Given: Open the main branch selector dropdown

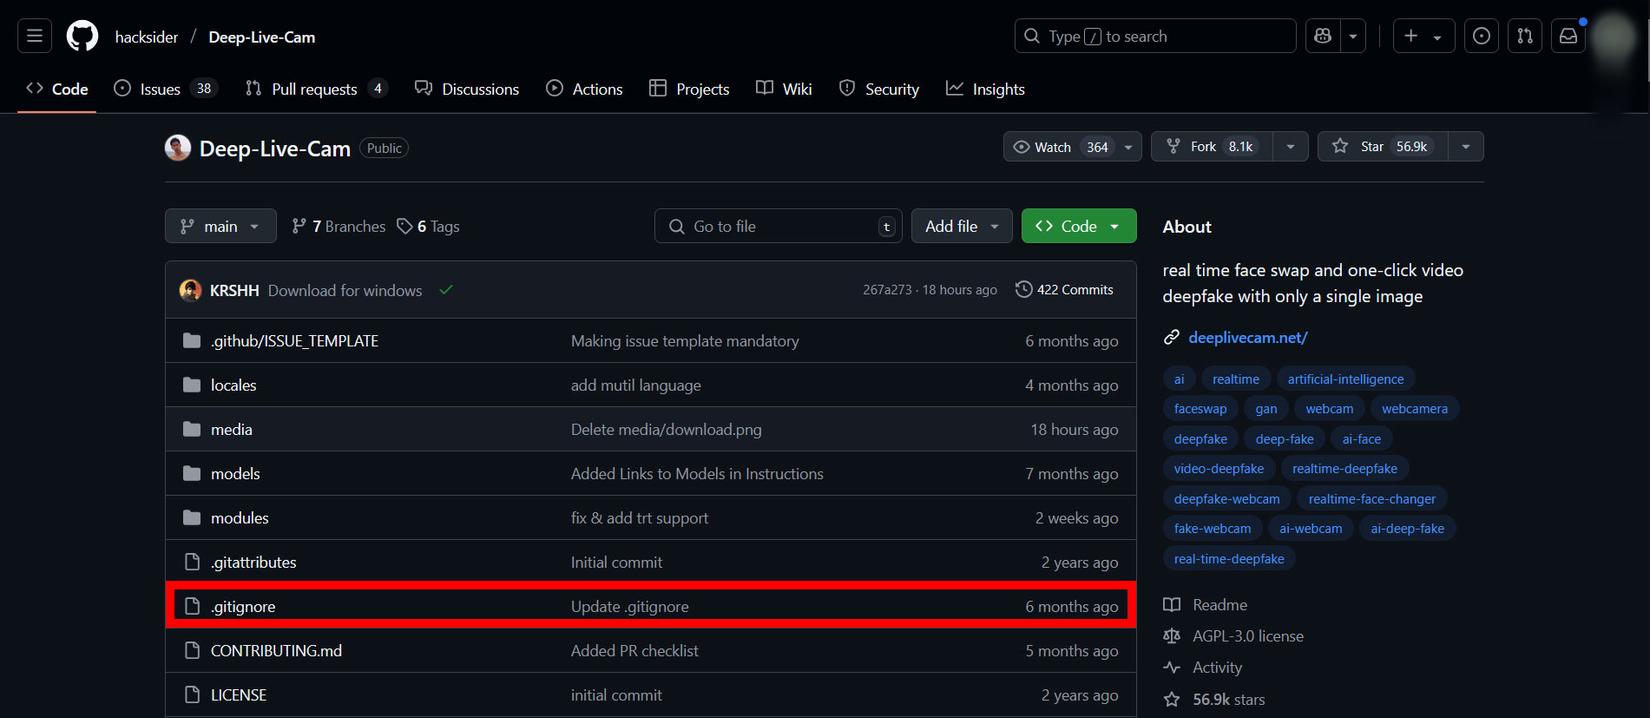Looking at the screenshot, I should coord(220,226).
